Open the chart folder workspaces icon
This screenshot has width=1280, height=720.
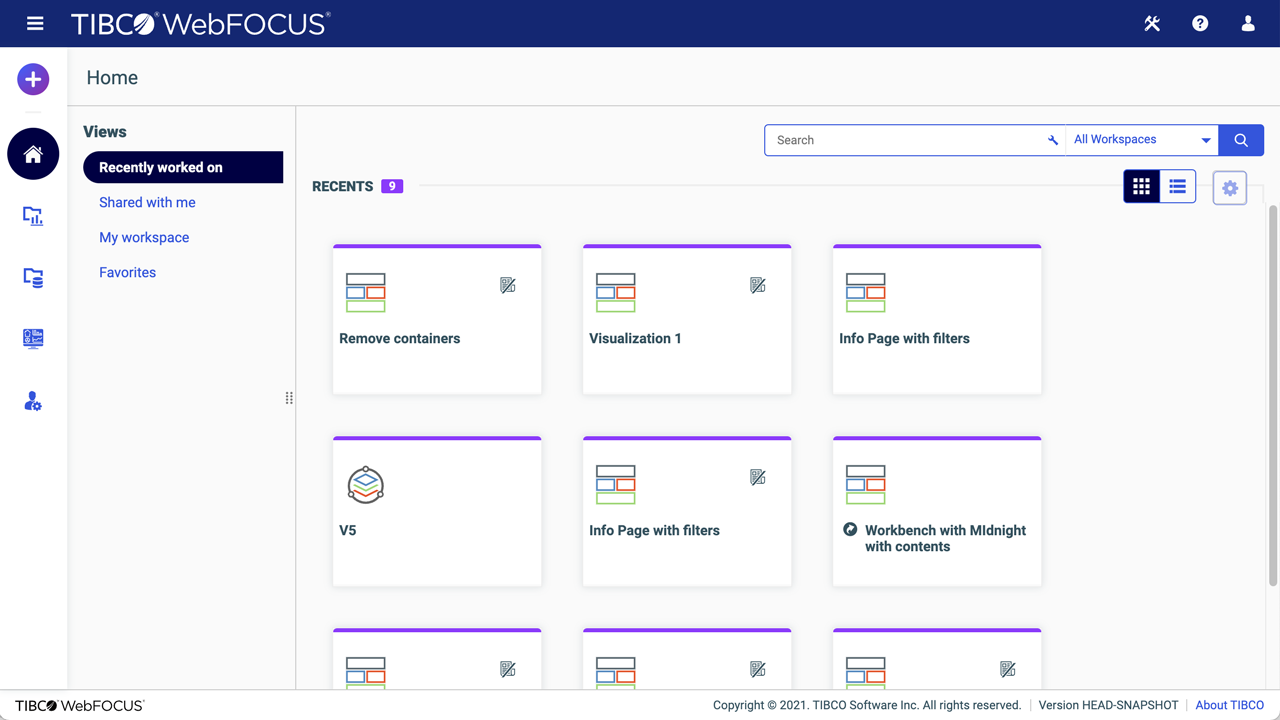33,216
